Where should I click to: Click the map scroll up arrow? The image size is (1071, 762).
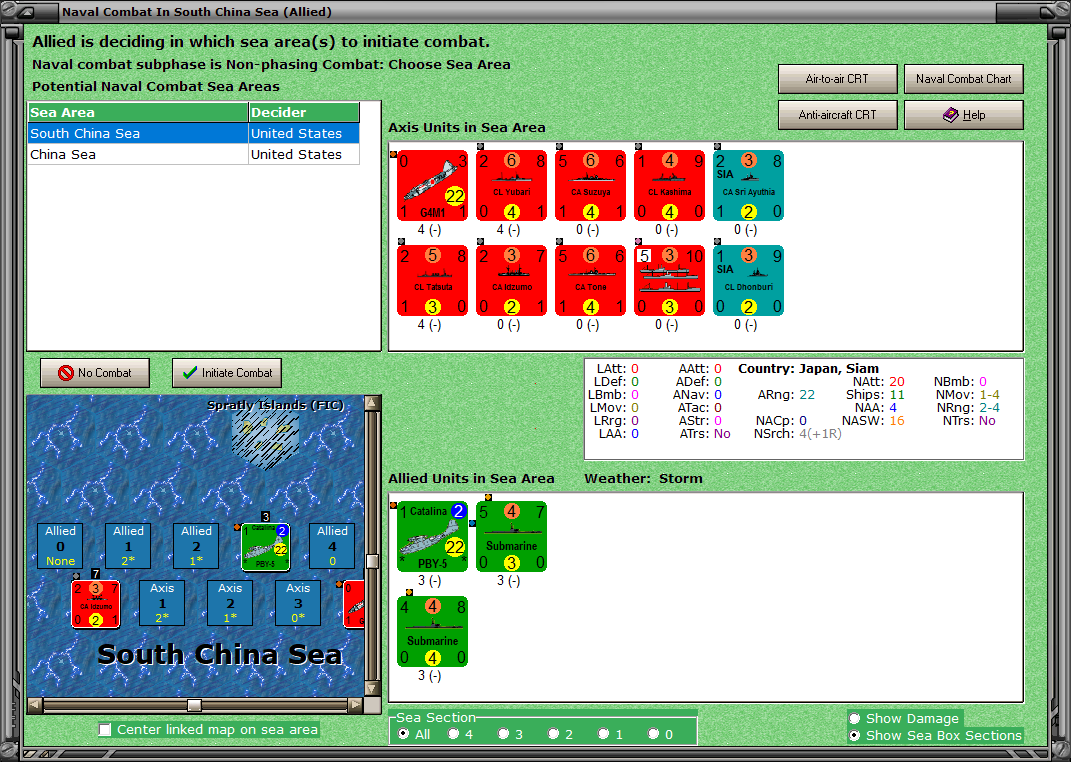pos(372,402)
